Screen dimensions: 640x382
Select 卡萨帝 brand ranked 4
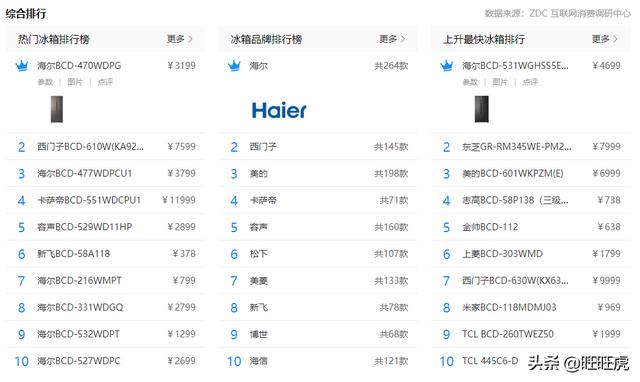click(263, 200)
